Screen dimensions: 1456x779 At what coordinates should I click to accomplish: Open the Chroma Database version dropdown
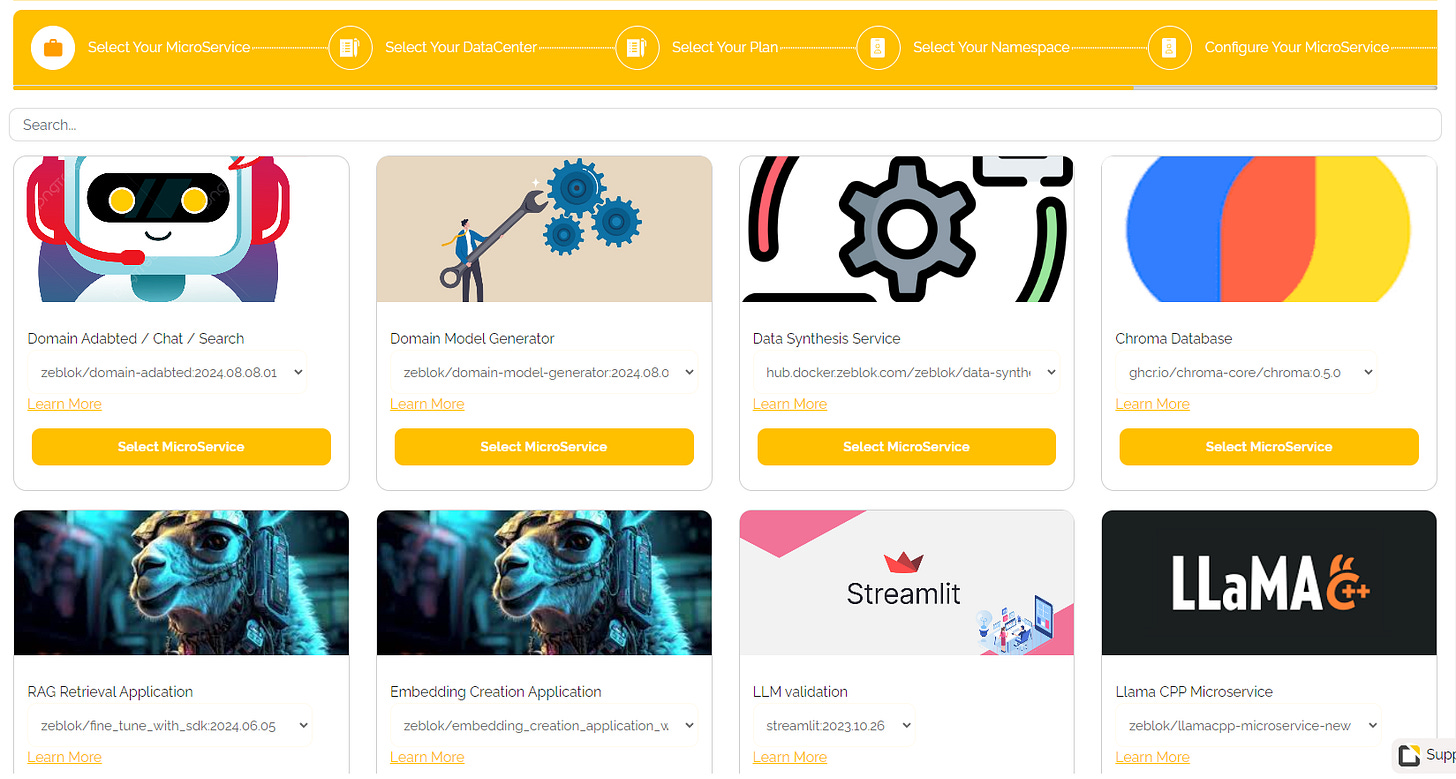[1248, 372]
